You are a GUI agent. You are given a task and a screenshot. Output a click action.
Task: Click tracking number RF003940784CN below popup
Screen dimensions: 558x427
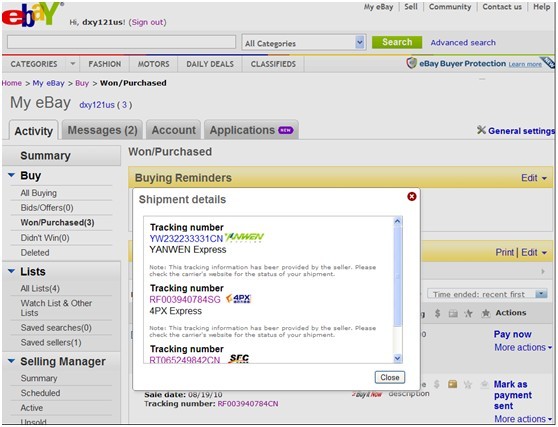(x=248, y=404)
